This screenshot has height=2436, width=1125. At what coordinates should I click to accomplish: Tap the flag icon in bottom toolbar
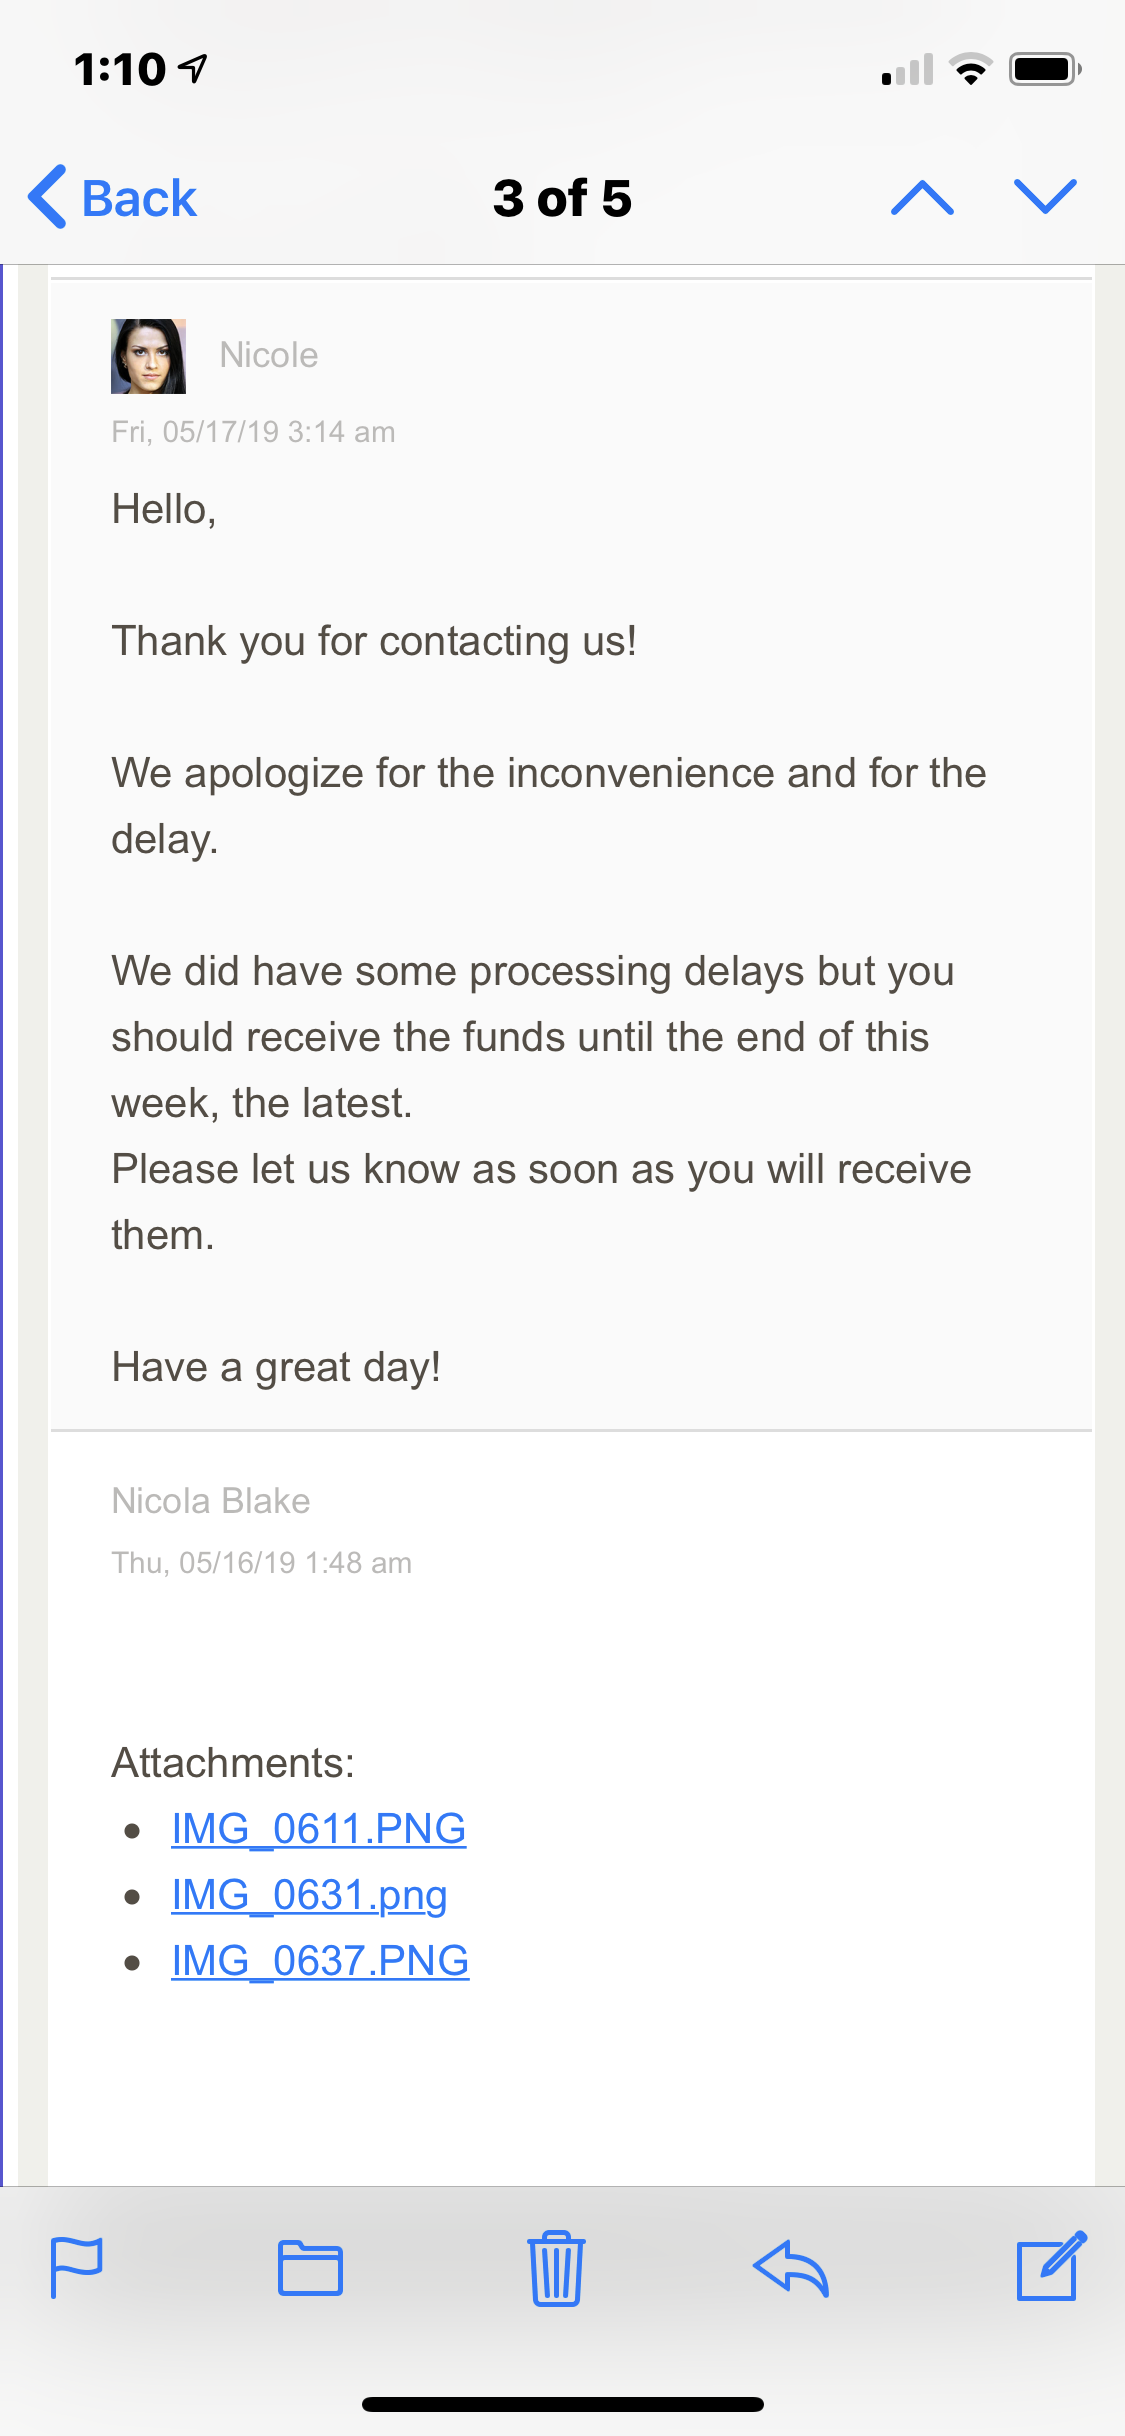pos(77,2267)
